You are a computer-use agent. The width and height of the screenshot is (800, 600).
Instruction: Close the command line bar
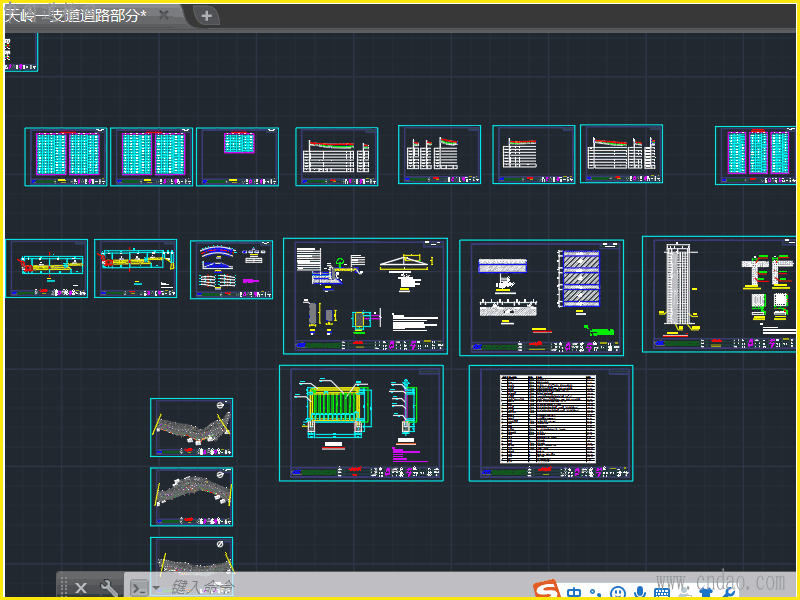click(x=81, y=588)
